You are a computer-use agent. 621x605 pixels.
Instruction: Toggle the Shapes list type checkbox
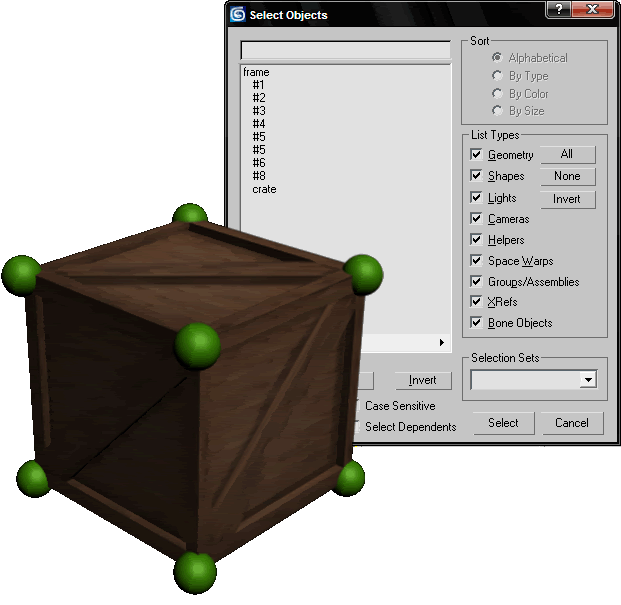coord(476,175)
